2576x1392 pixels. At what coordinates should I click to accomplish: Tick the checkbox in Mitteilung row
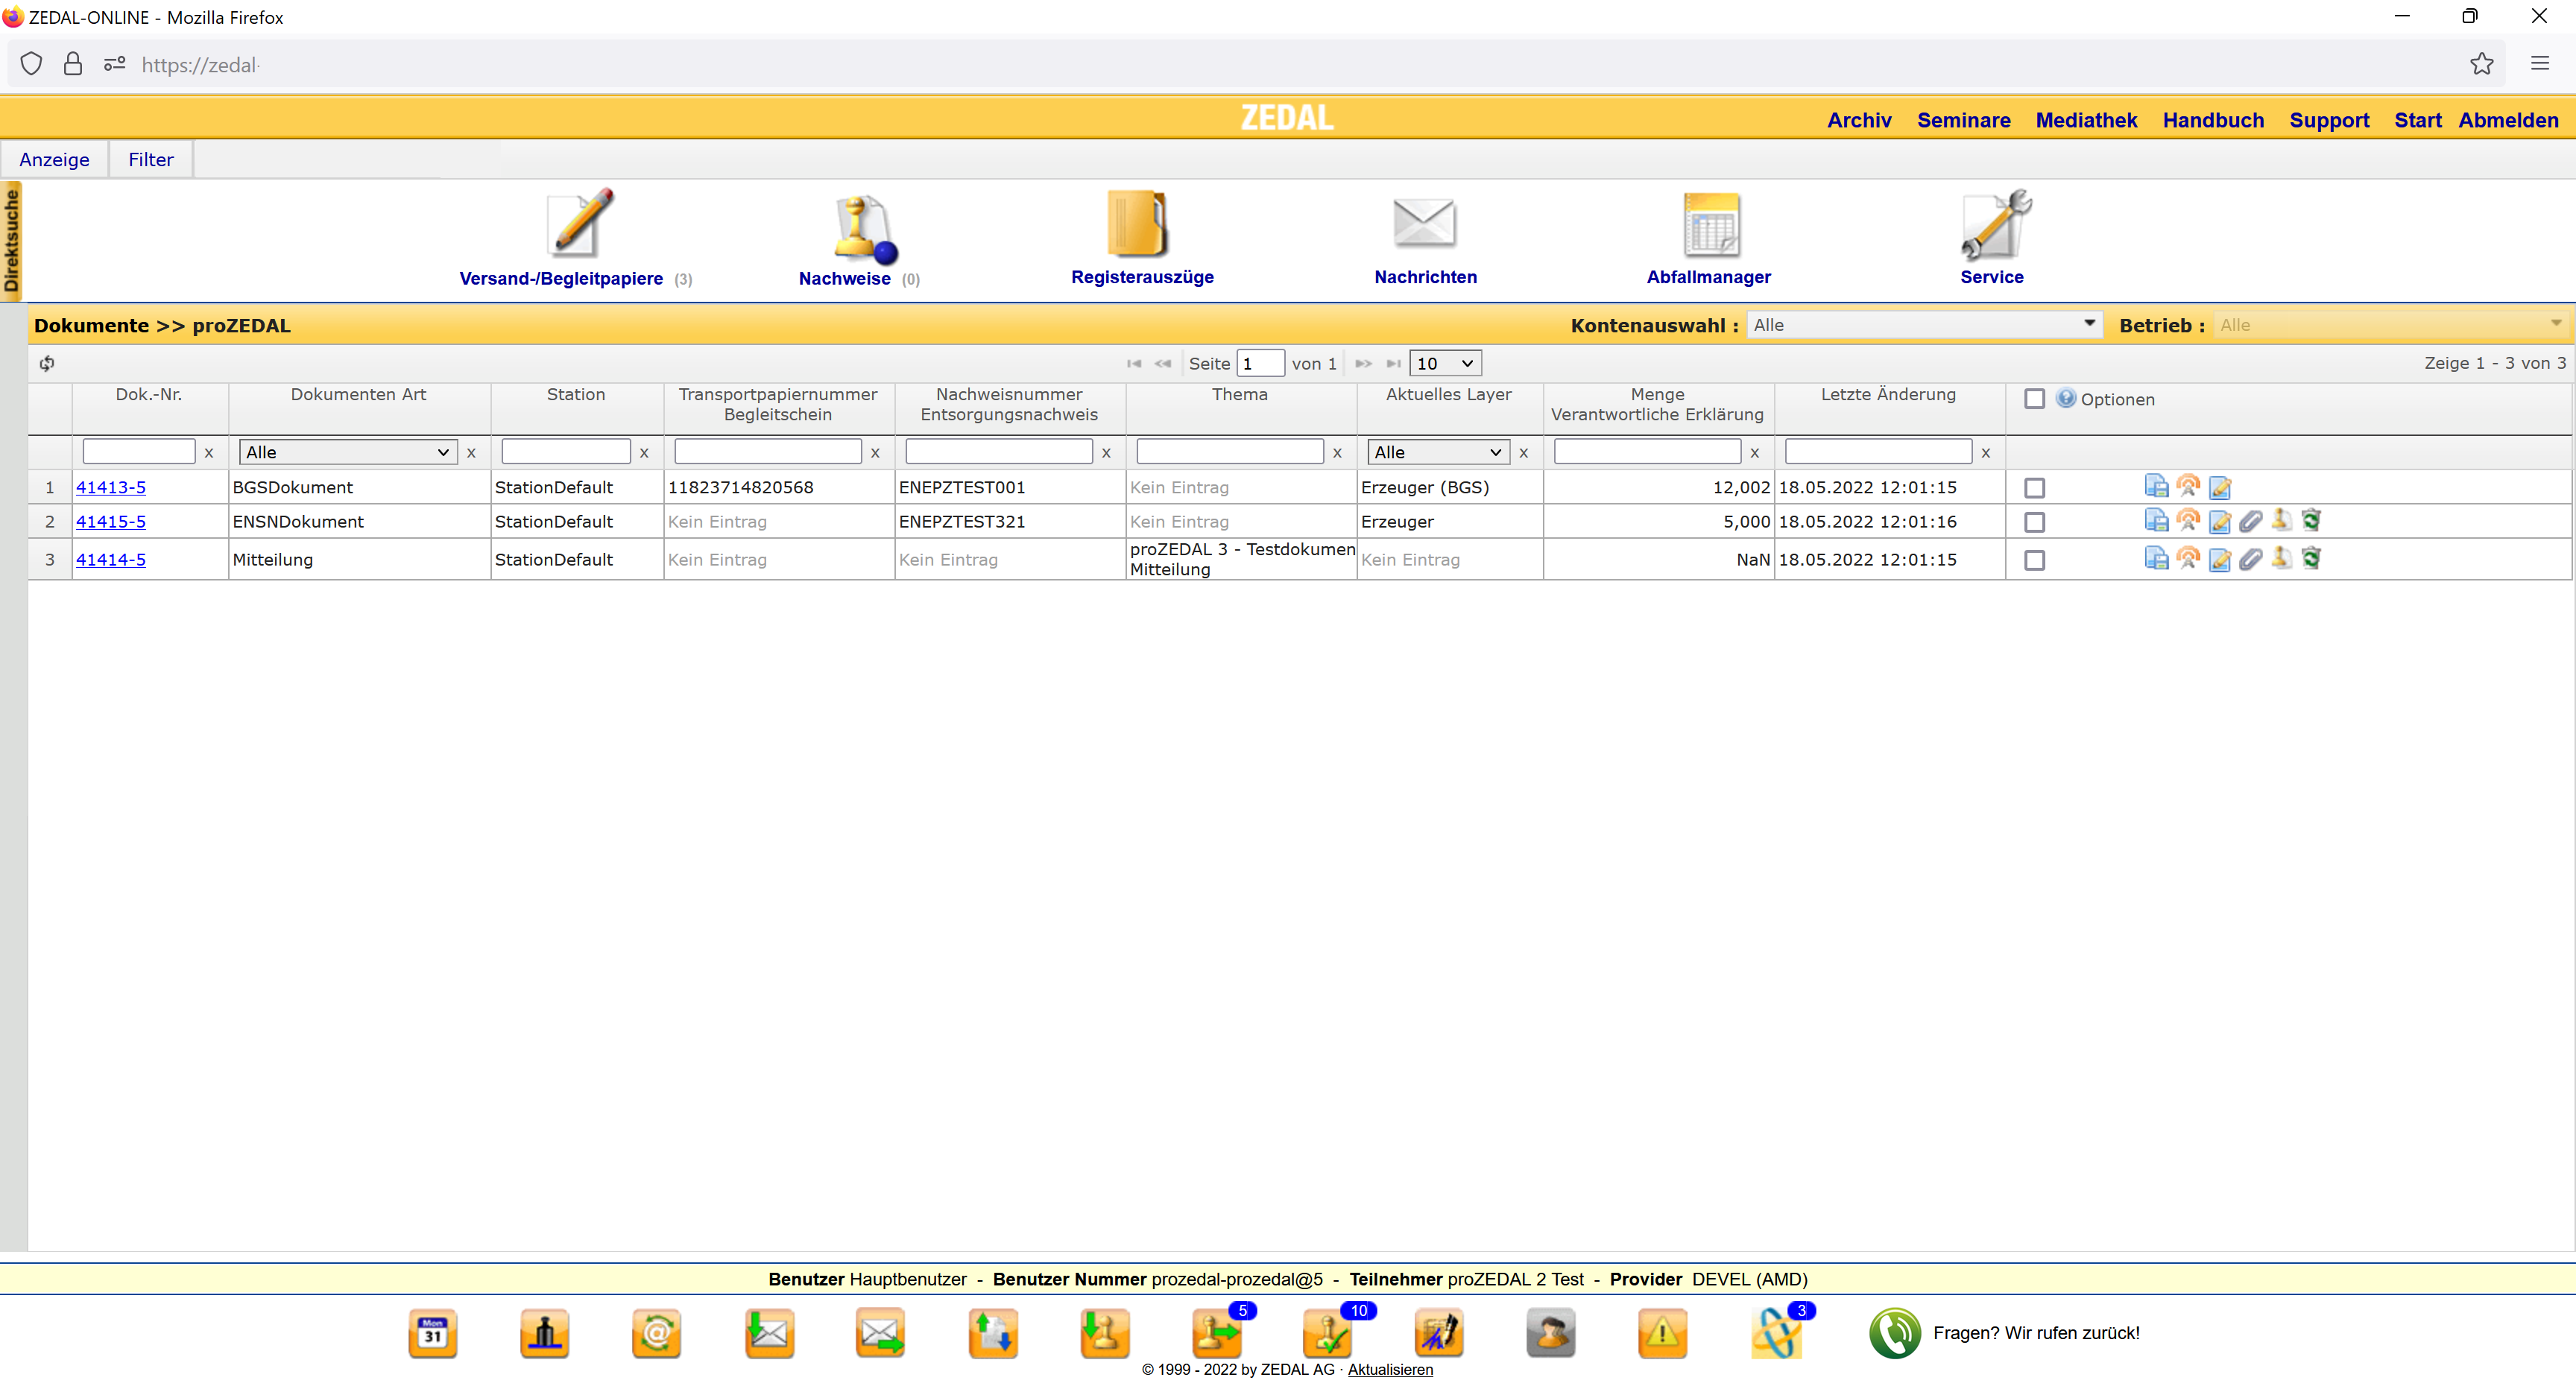tap(2034, 560)
